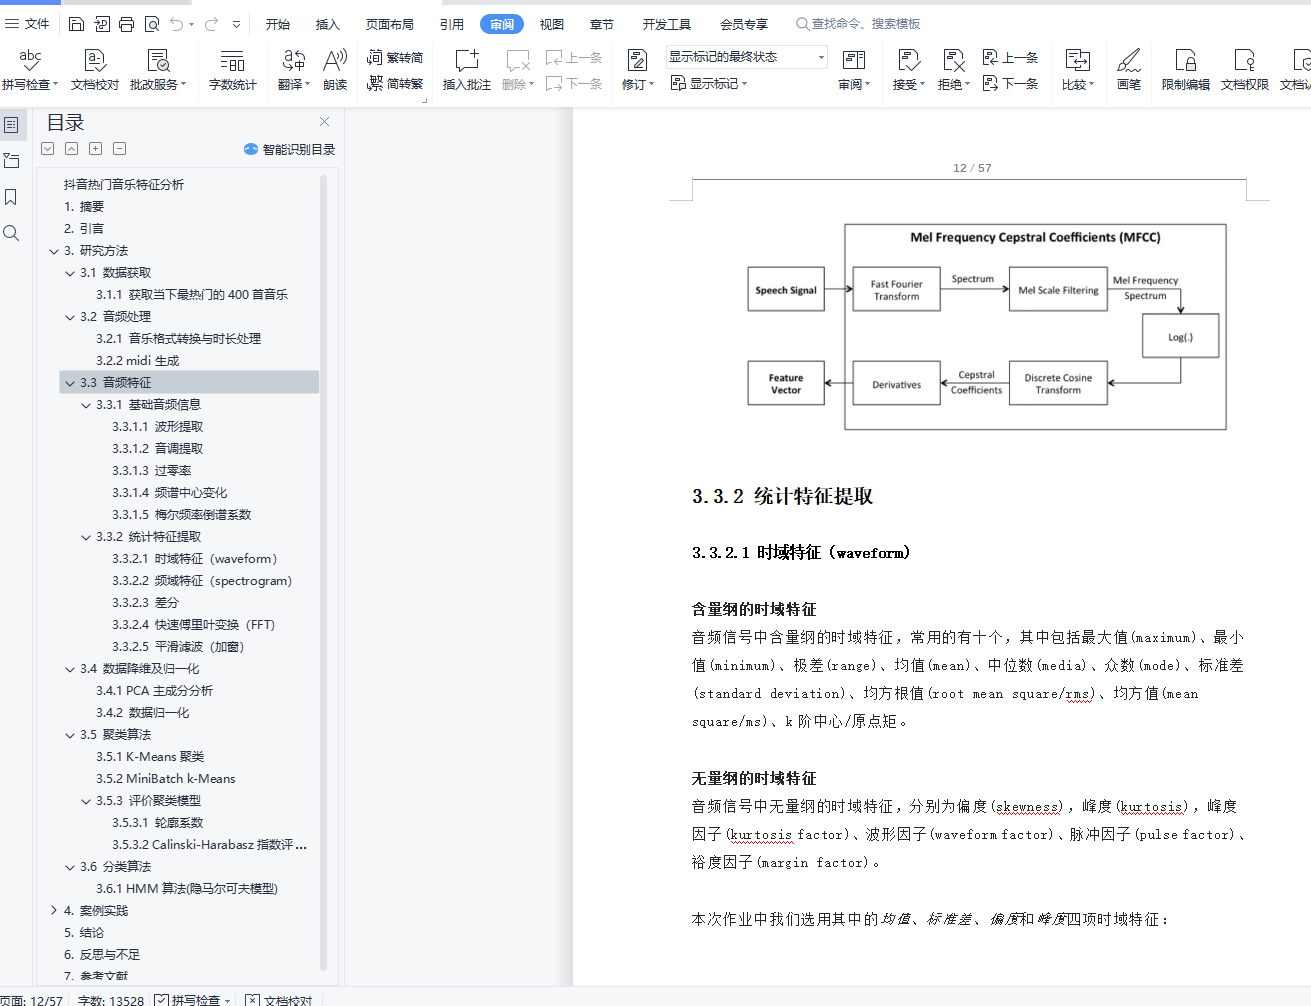
Task: Go to 3.2.2 midi 生成 heading
Action: point(138,361)
